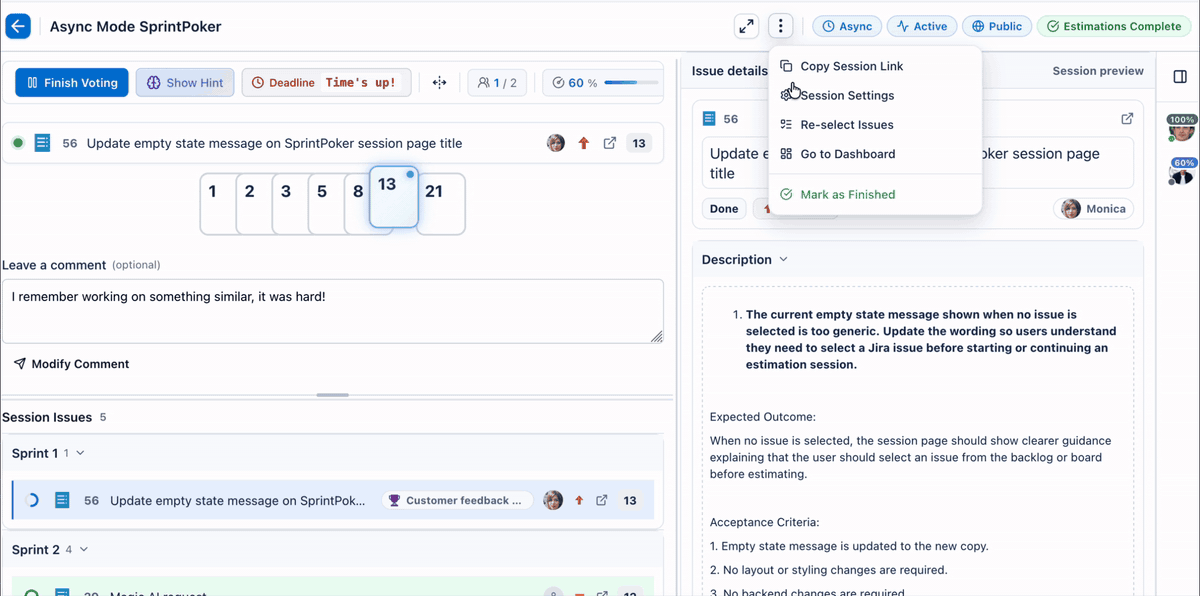Viewport: 1200px width, 596px height.
Task: Open the Active status dropdown
Action: pyautogui.click(x=922, y=27)
